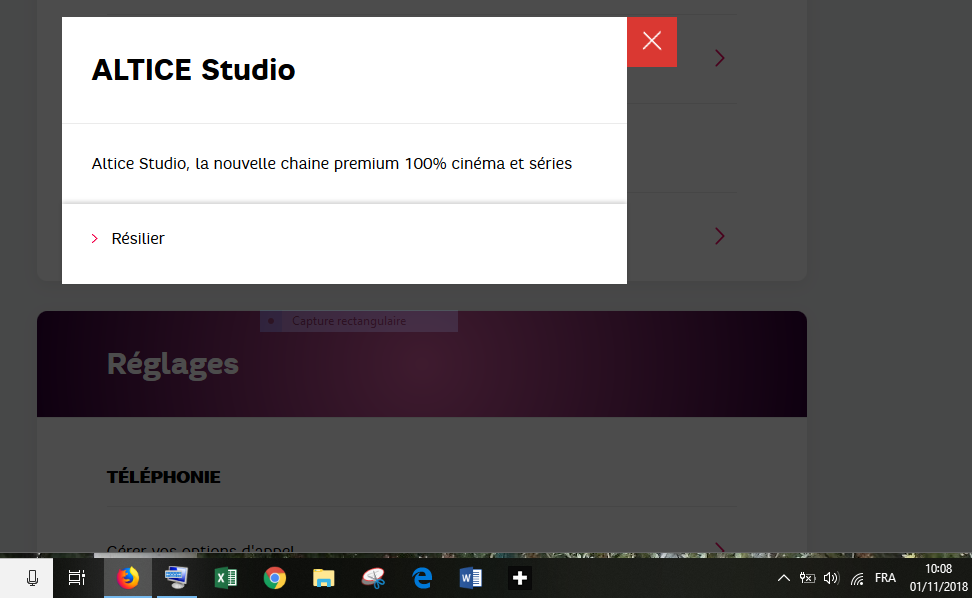Start a new capture with the plus icon
The height and width of the screenshot is (598, 972).
[x=519, y=577]
